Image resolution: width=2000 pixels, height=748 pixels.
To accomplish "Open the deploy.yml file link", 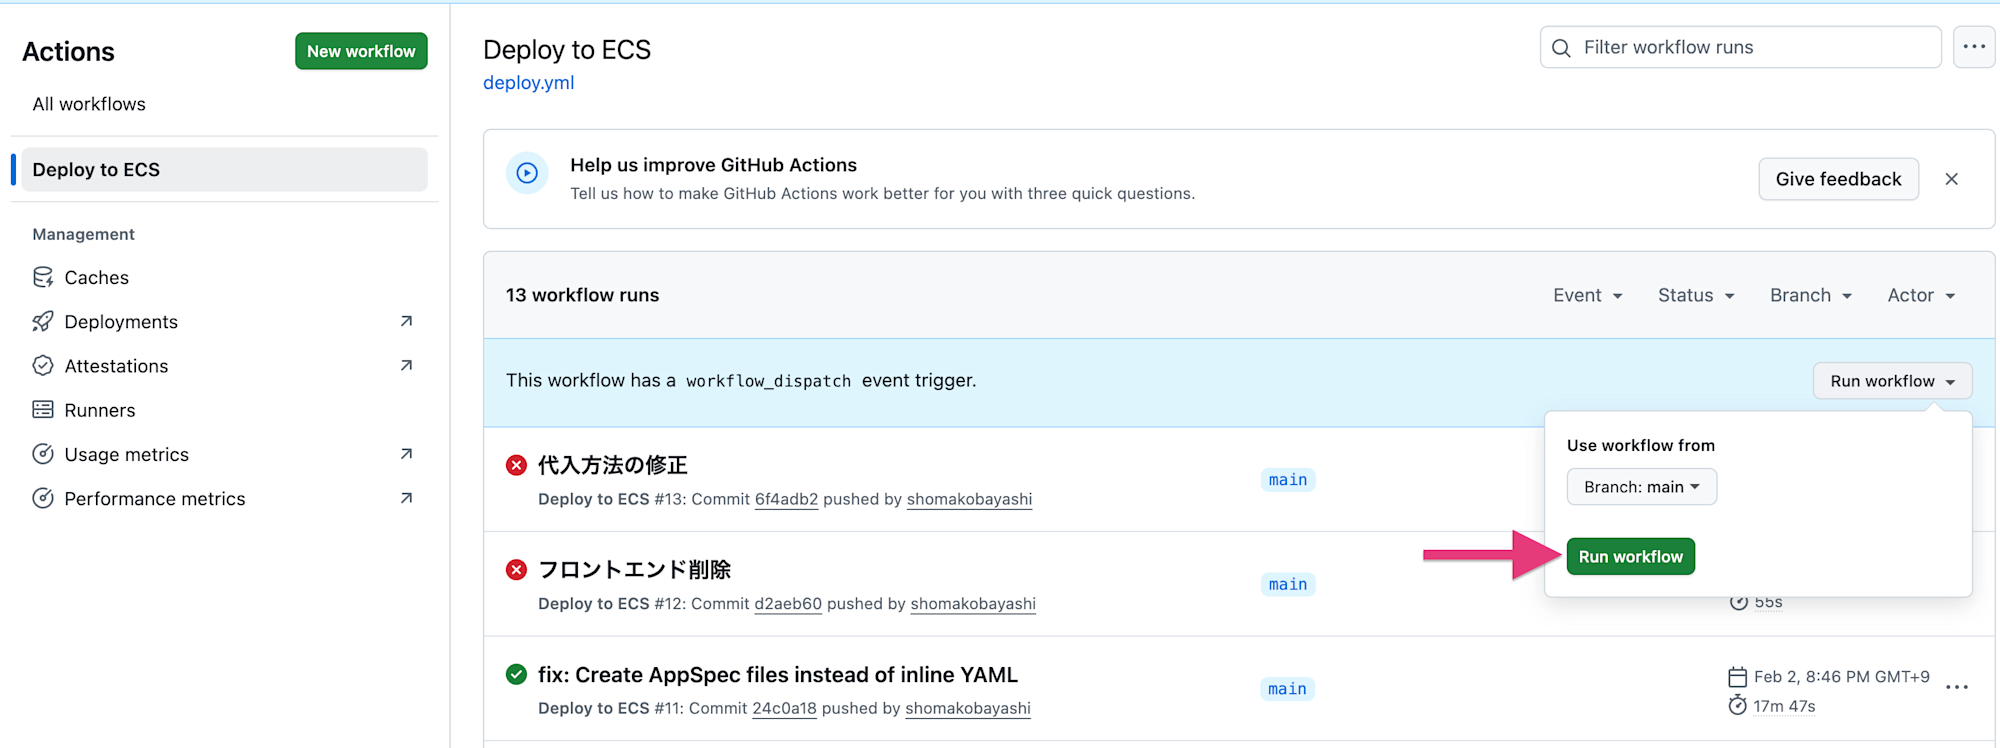I will click(528, 83).
